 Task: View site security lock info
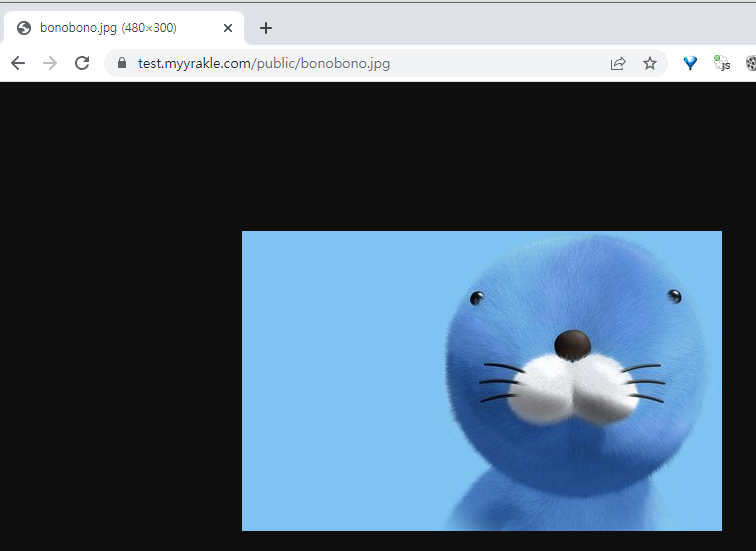click(x=122, y=63)
